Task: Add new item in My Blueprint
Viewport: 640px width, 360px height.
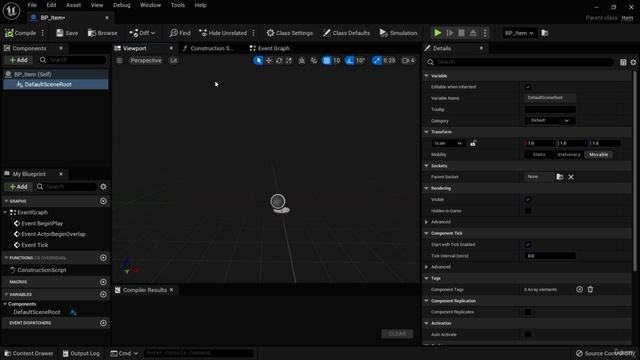Action: click(18, 187)
